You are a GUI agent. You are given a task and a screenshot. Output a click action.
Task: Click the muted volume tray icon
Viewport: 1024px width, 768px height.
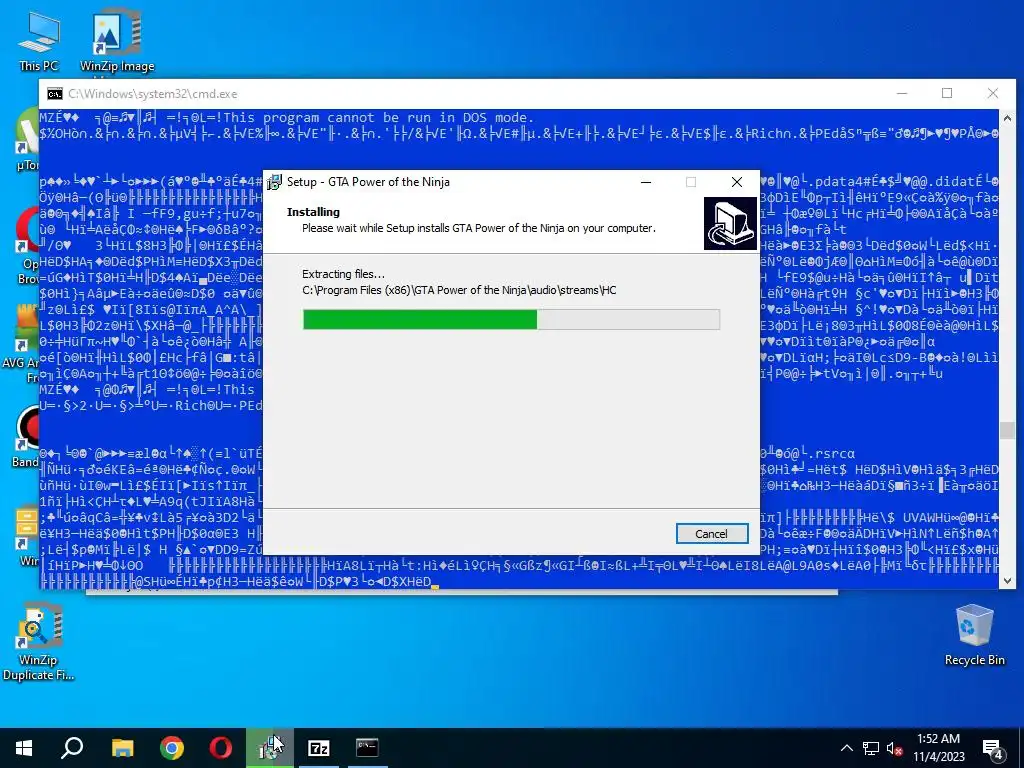[x=895, y=749]
